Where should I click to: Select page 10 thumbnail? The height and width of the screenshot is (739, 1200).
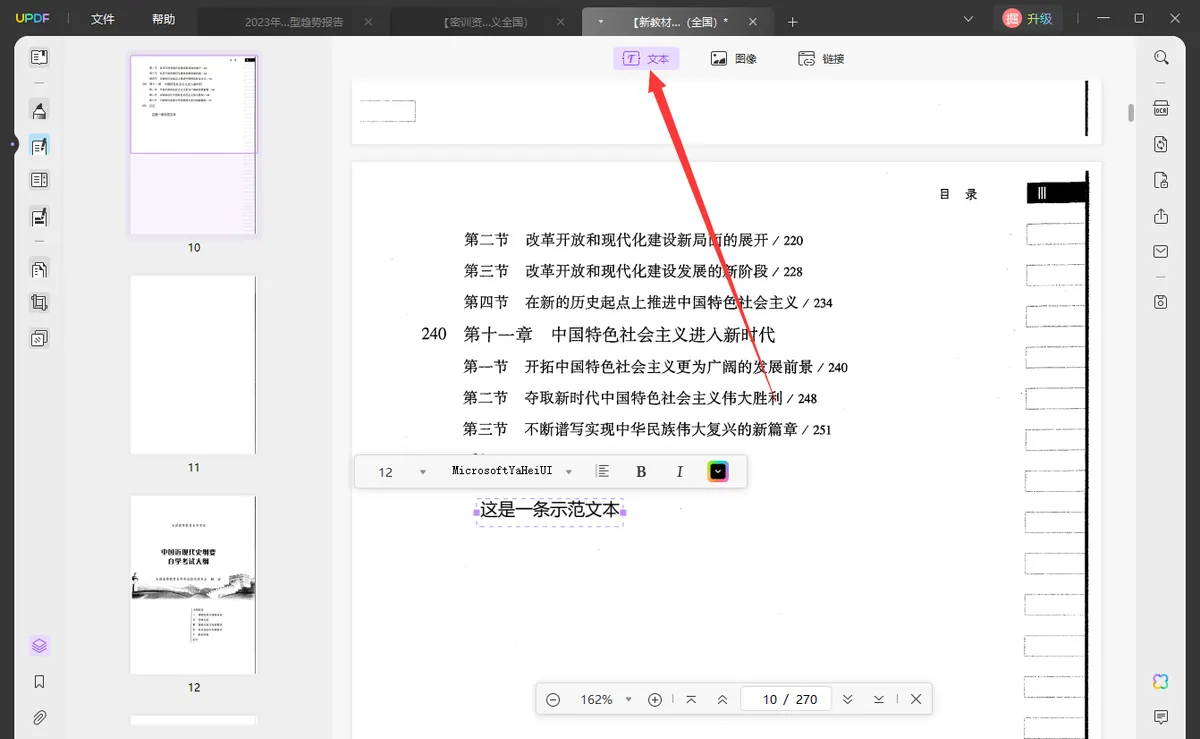[193, 144]
